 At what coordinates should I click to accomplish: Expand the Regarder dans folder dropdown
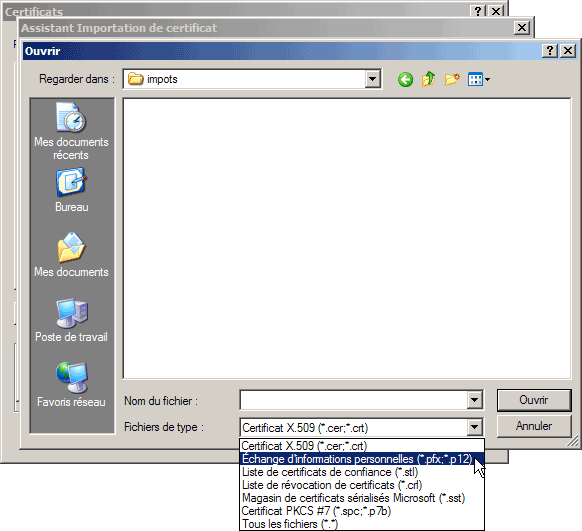tap(372, 79)
